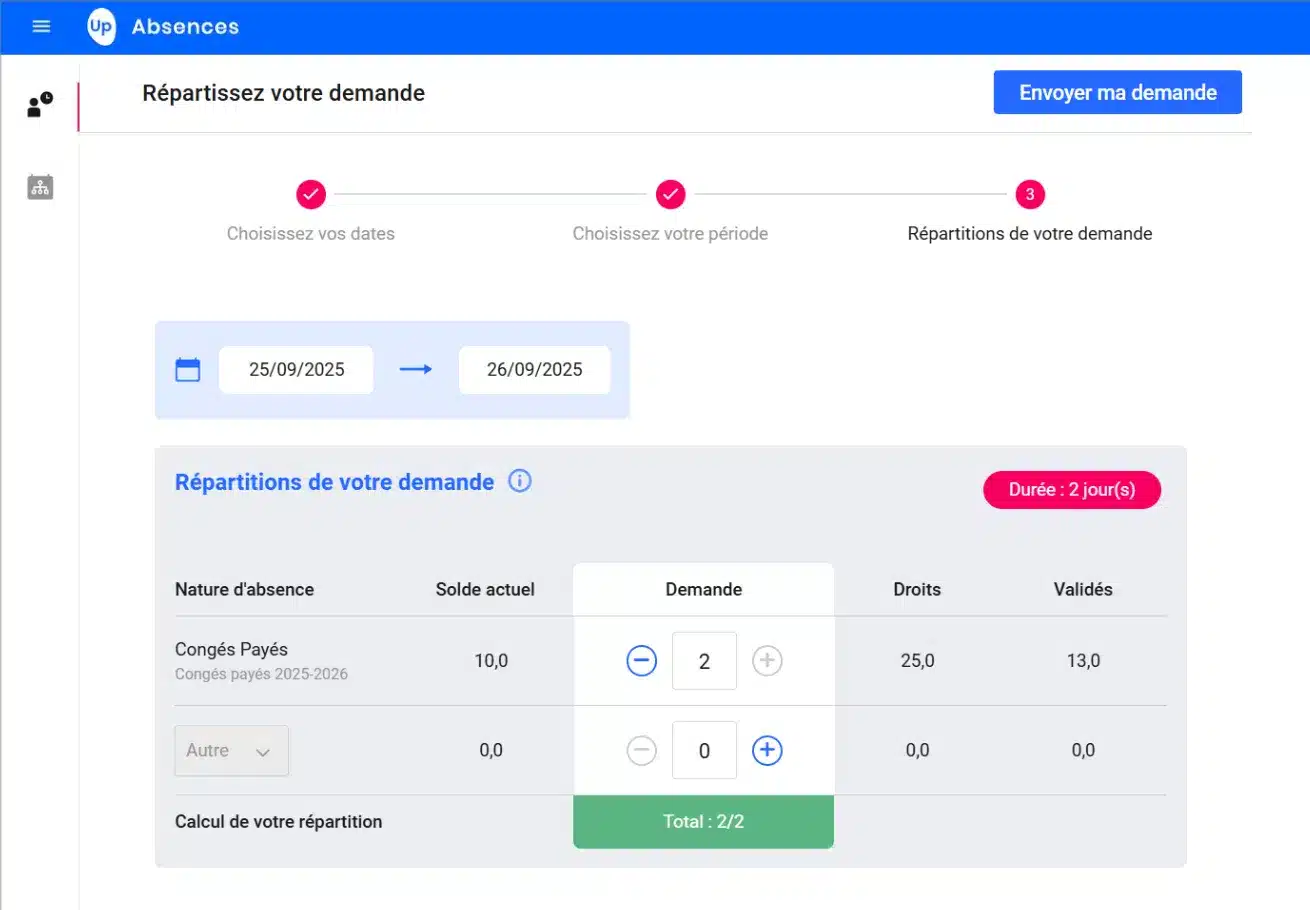Expand the Autre absence type dropdown
This screenshot has height=910, width=1310.
click(x=232, y=751)
